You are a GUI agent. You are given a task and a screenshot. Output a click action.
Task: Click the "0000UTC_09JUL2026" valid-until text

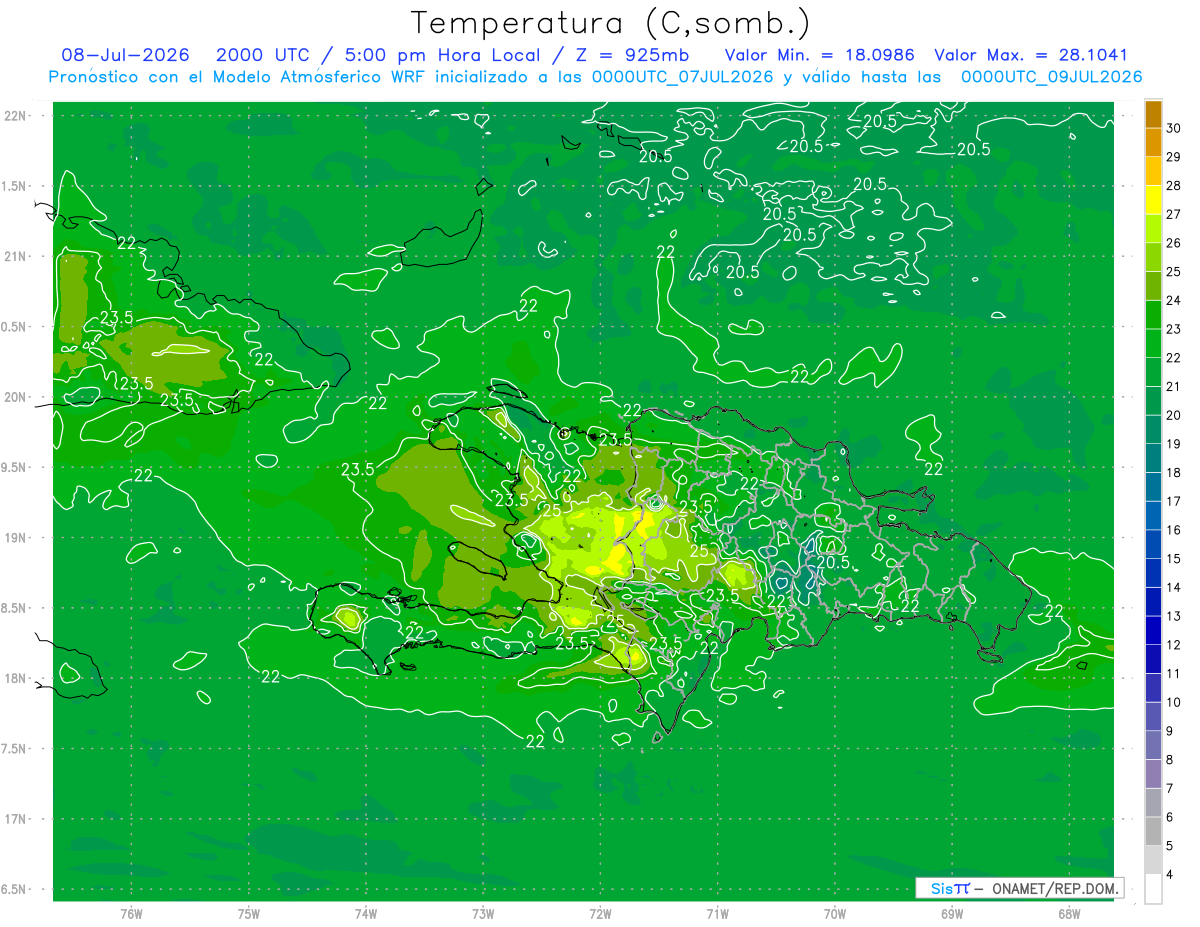[x=1052, y=77]
